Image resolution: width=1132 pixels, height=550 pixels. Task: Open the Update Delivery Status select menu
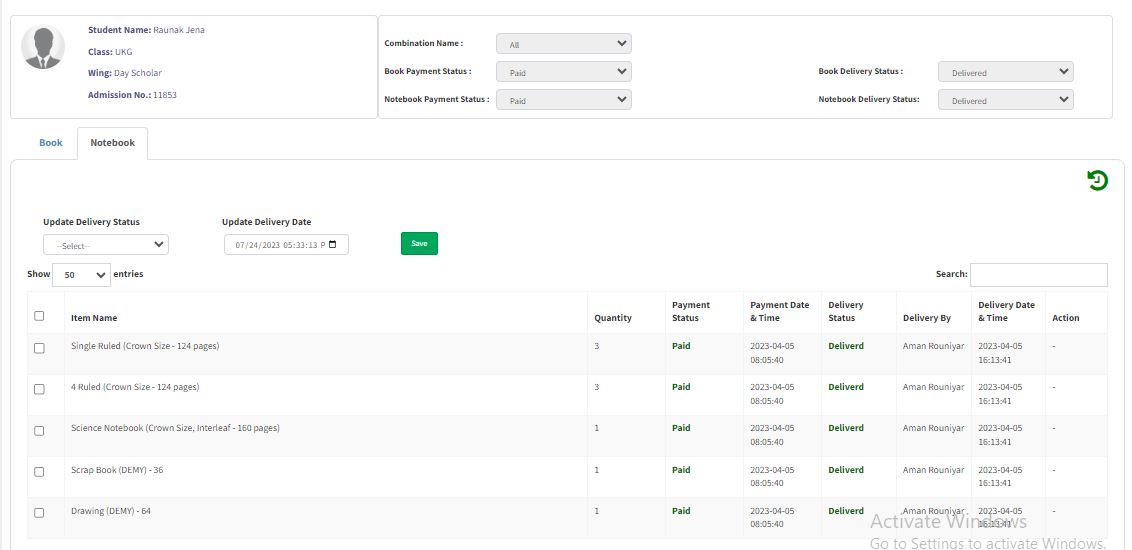coord(106,245)
